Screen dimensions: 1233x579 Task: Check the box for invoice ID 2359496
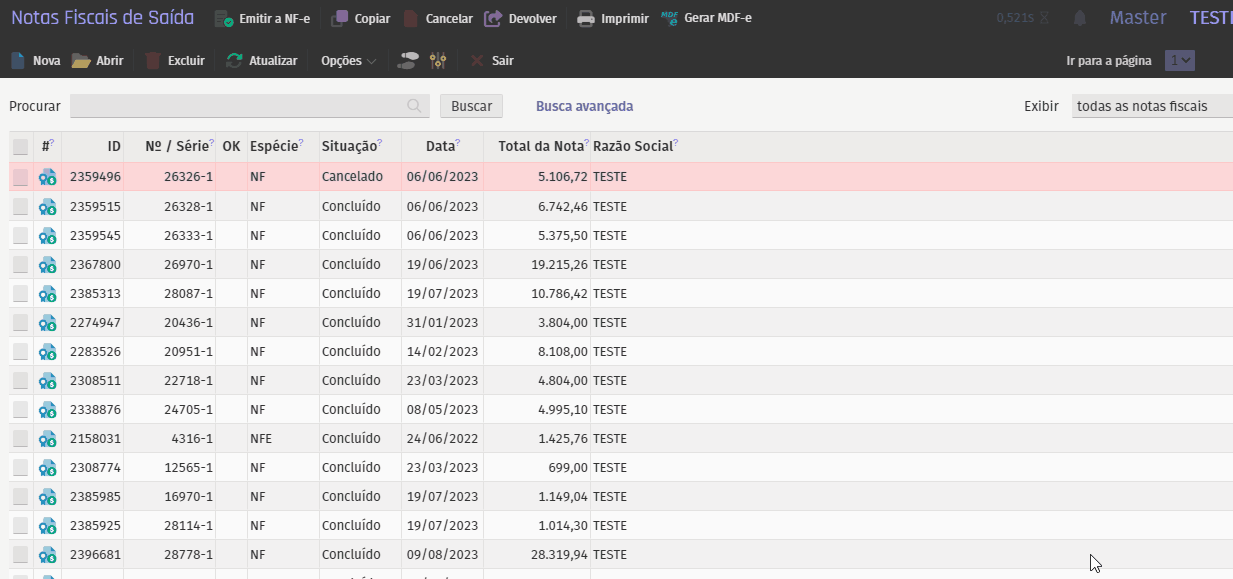coord(20,177)
